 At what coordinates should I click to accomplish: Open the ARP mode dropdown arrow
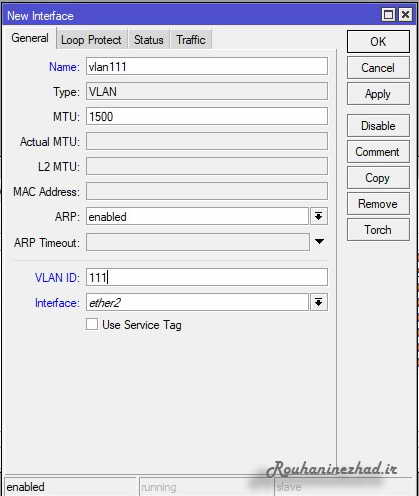319,217
